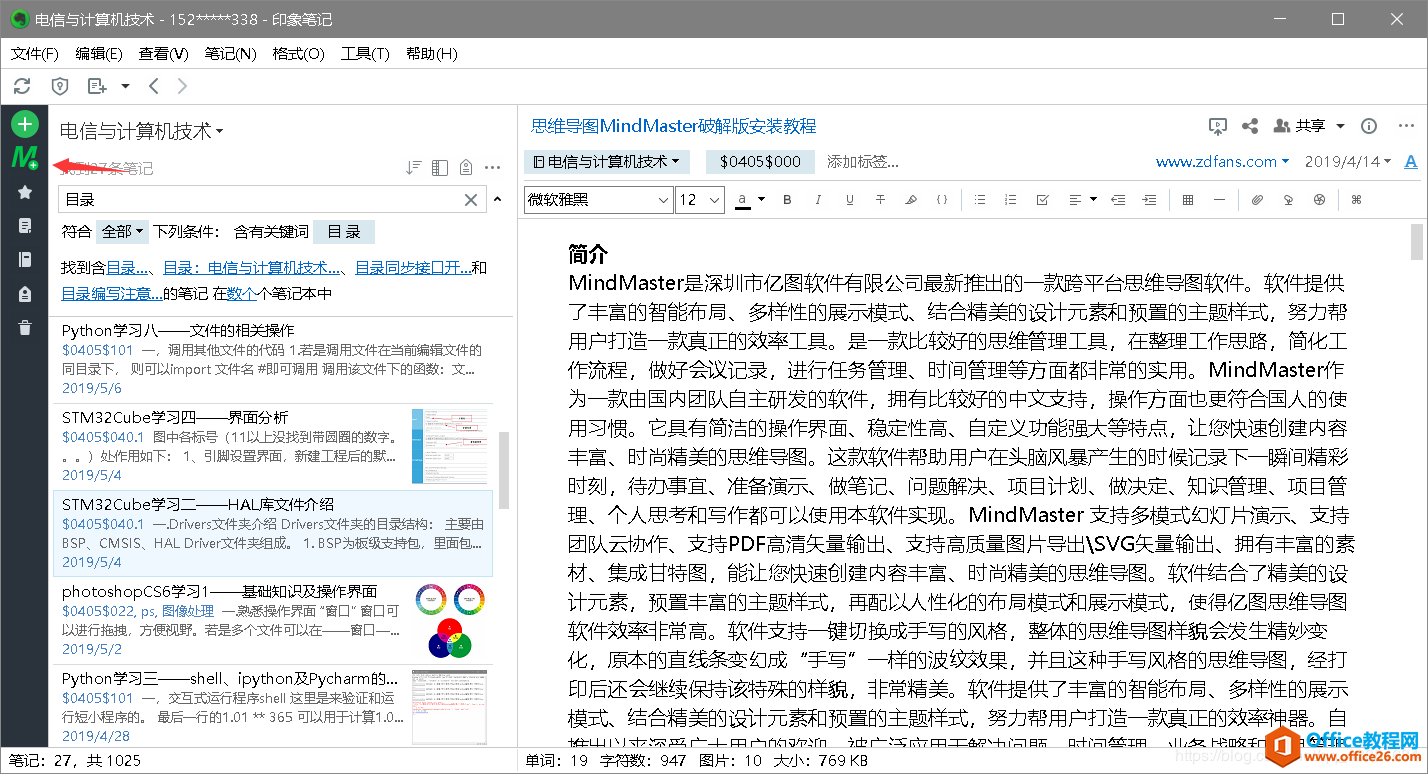The height and width of the screenshot is (774, 1428).
Task: Click the shield security icon in toolbar
Action: tap(60, 86)
